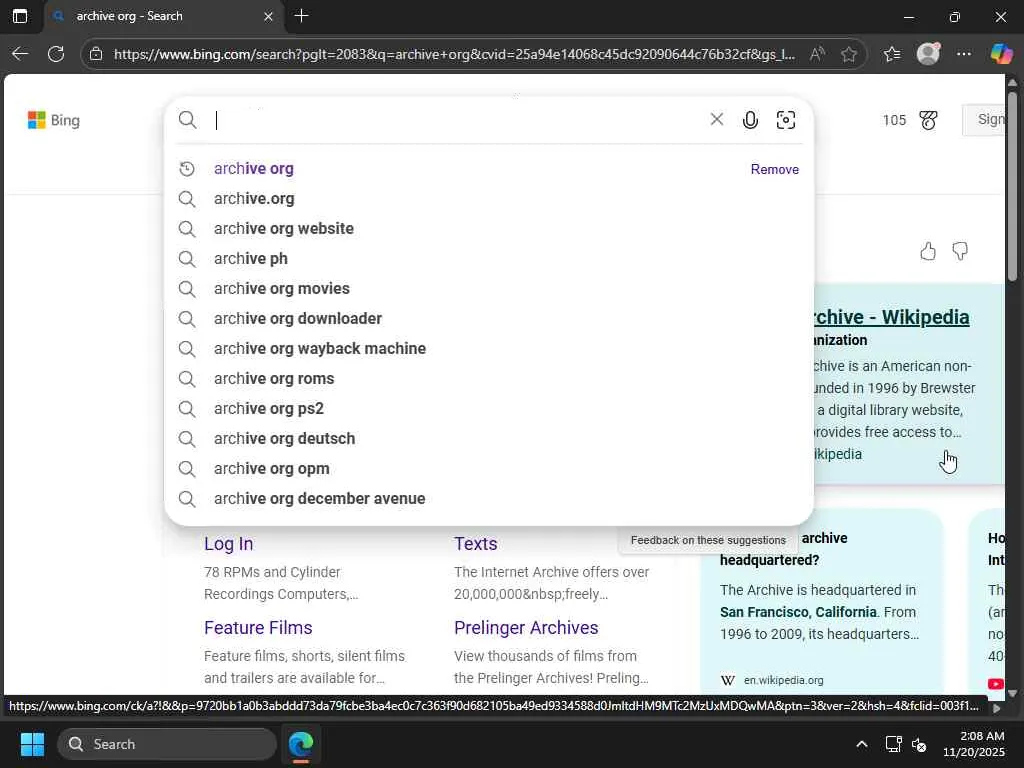Refresh the current page

[x=56, y=54]
